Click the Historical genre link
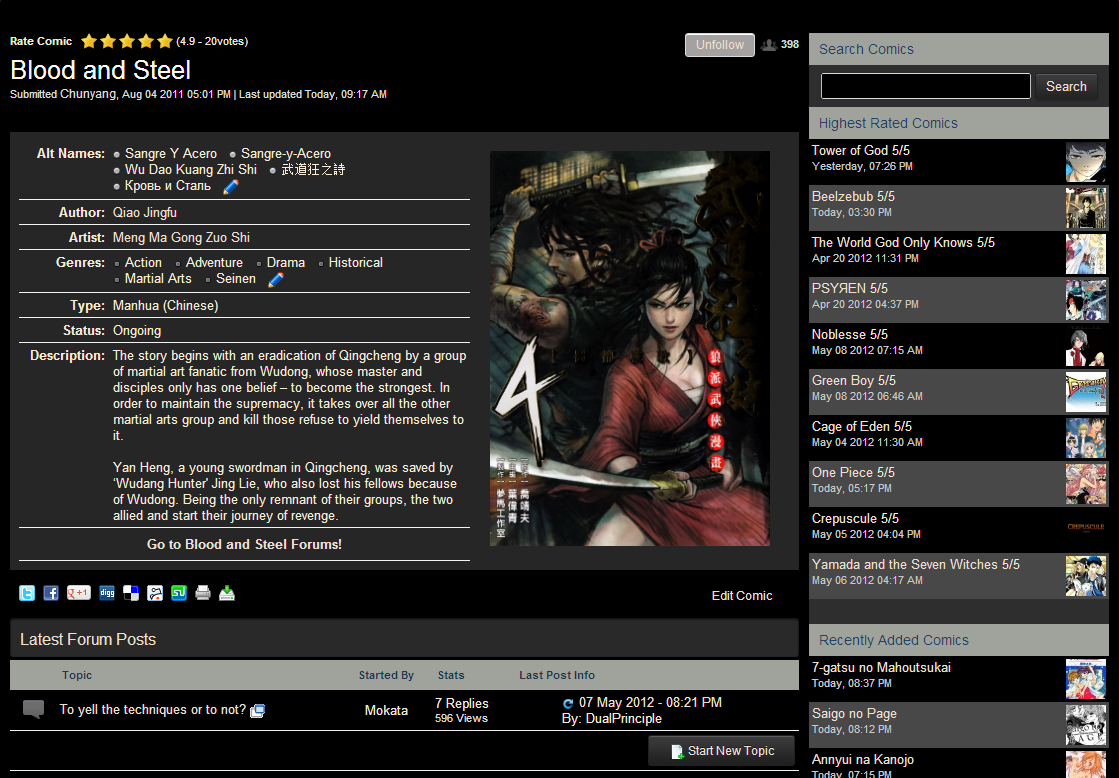Viewport: 1119px width, 778px height. coord(355,263)
